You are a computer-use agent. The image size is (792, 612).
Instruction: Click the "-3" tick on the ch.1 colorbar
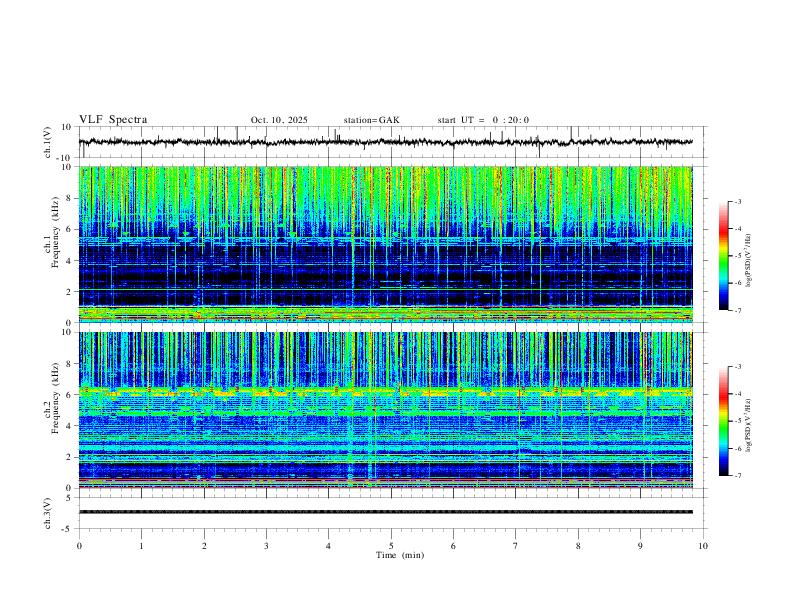pyautogui.click(x=737, y=201)
